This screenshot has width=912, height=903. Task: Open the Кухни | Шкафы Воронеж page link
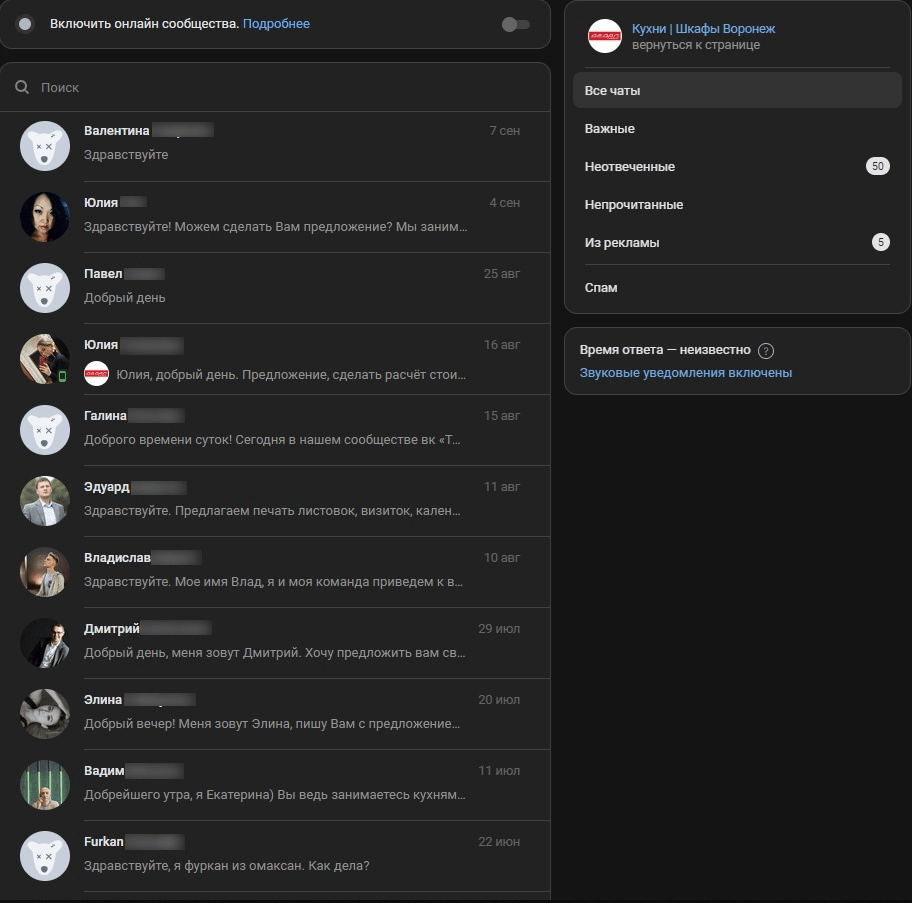[x=703, y=28]
